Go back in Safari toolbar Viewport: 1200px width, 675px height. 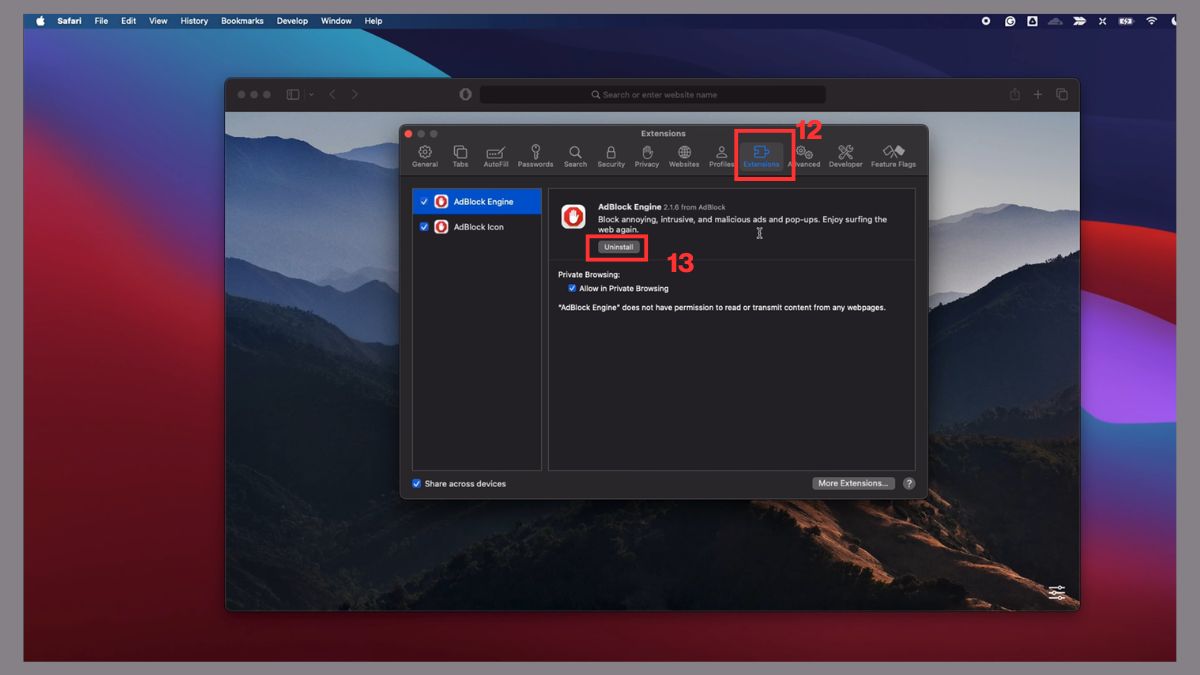(x=332, y=95)
